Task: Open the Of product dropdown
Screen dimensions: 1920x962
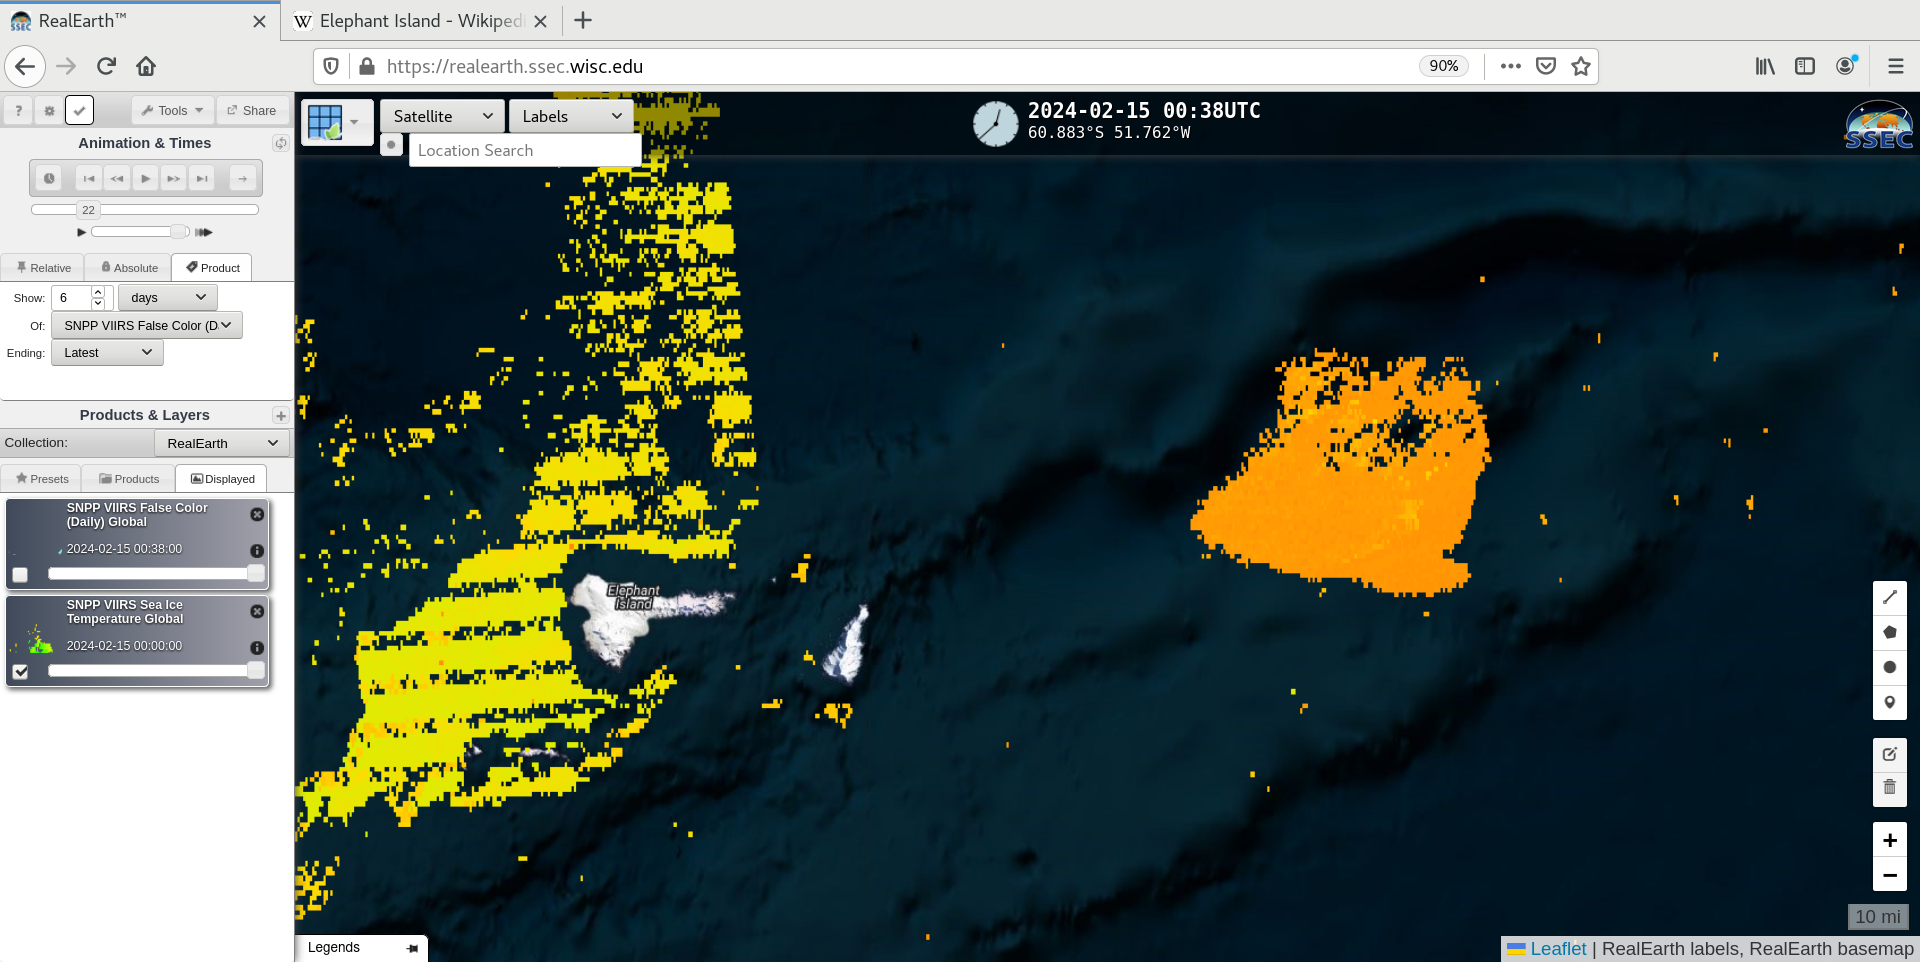Action: (147, 325)
